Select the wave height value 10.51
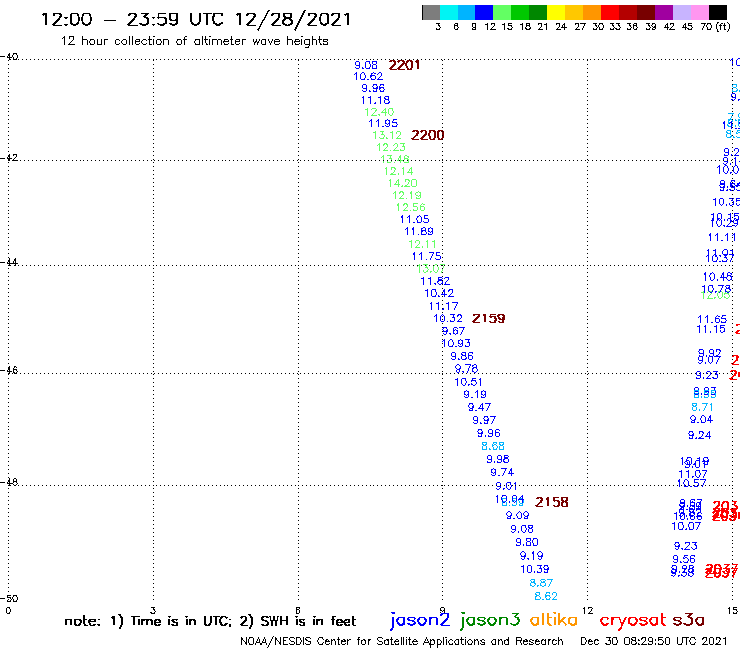Image resolution: width=740 pixels, height=650 pixels. point(469,382)
